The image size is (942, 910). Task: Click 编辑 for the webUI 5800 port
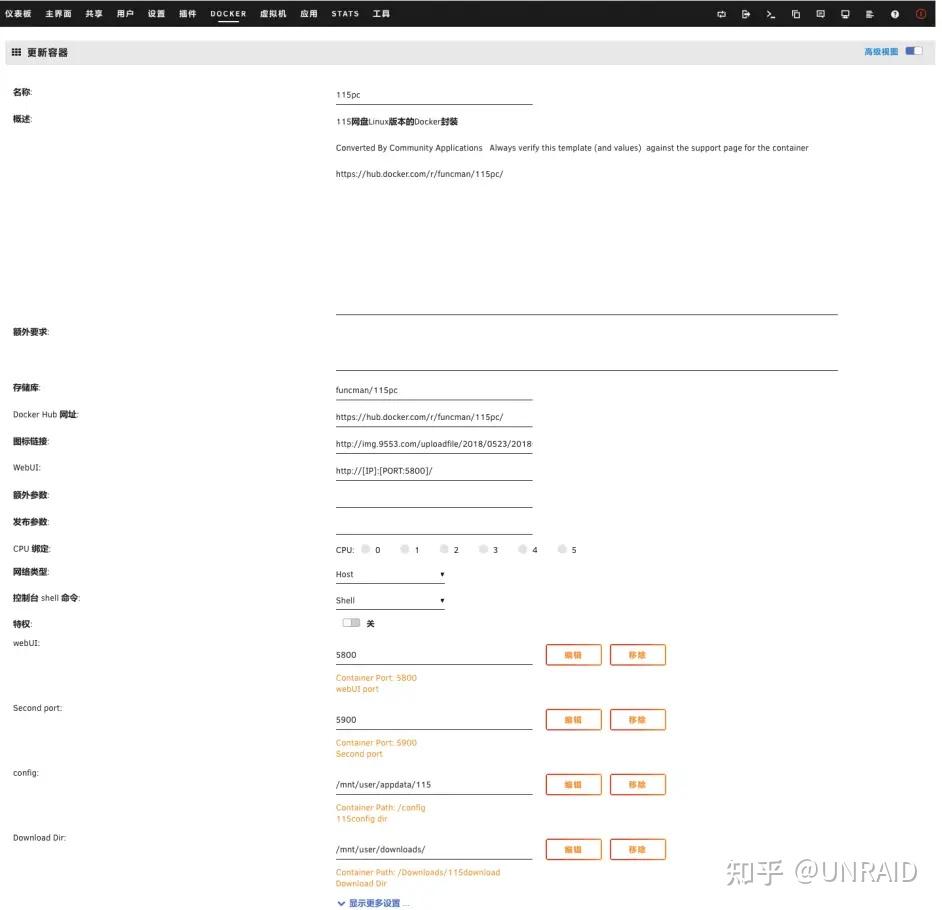573,654
